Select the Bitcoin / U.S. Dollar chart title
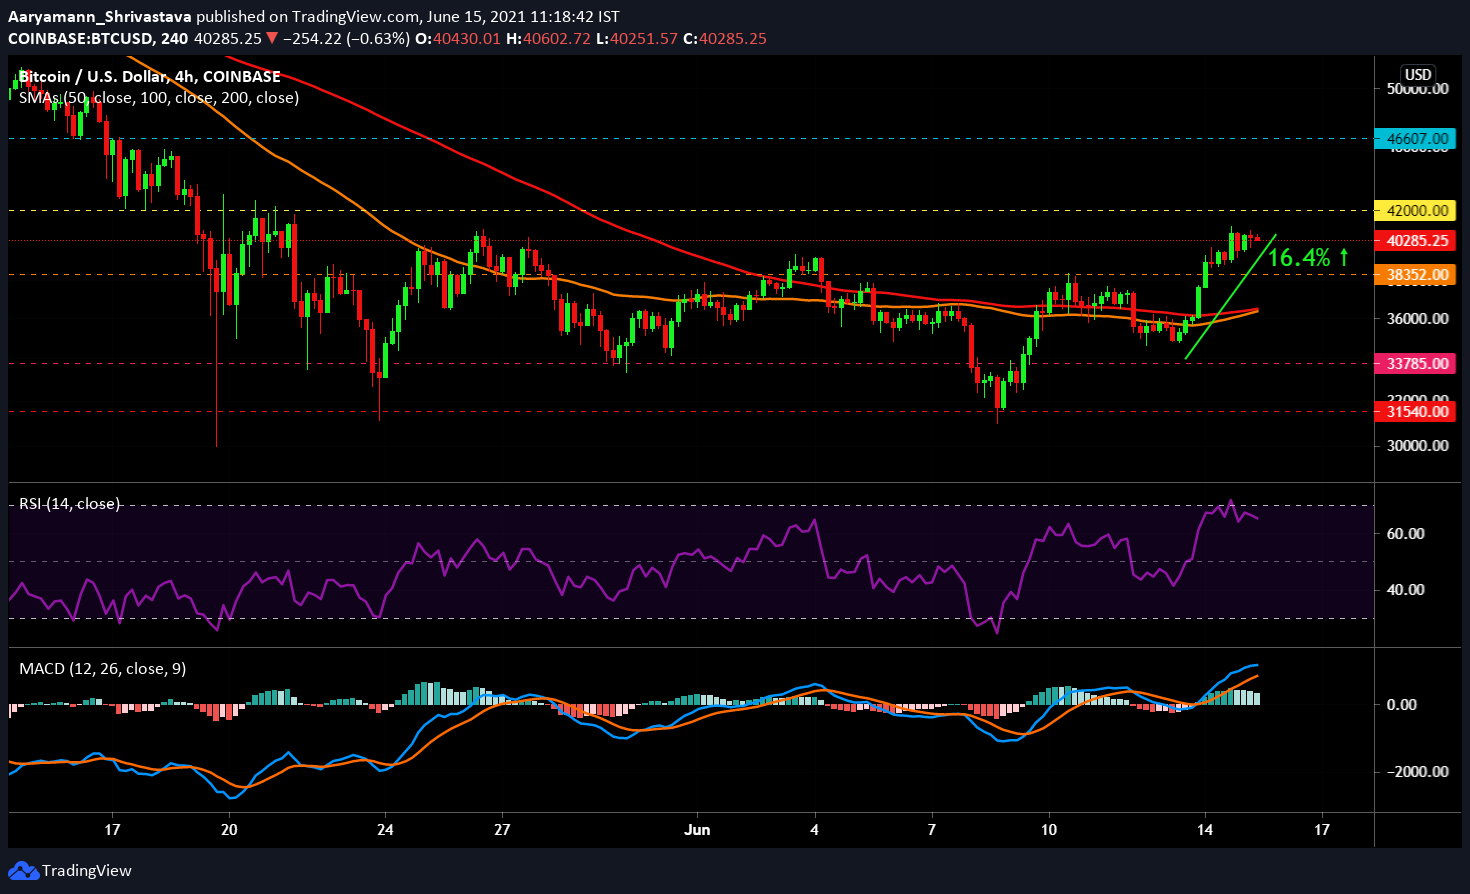The image size is (1470, 894). [x=150, y=76]
